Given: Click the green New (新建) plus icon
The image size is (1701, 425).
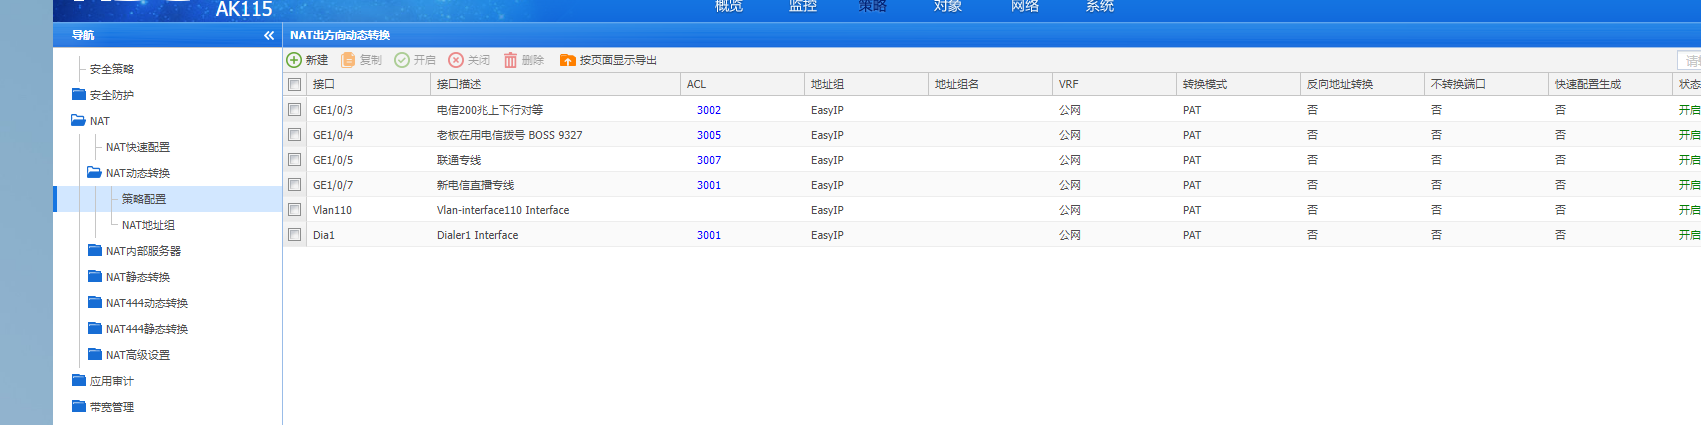Looking at the screenshot, I should pyautogui.click(x=294, y=60).
